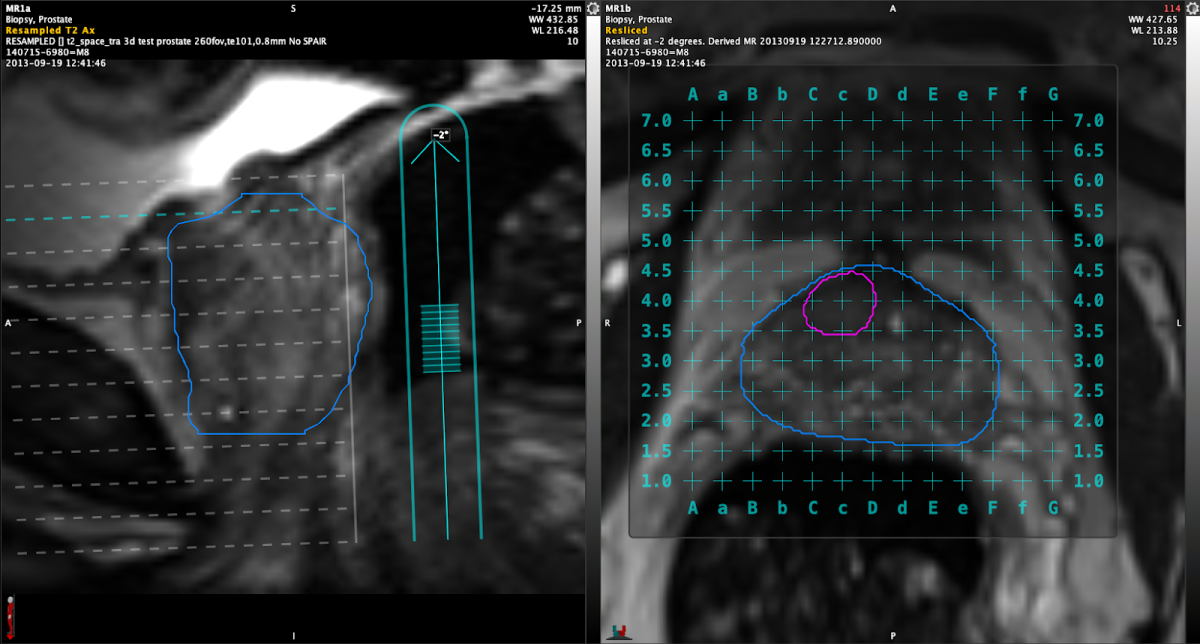Click the probe depth marker stack
Image resolution: width=1200 pixels, height=644 pixels.
pyautogui.click(x=440, y=338)
